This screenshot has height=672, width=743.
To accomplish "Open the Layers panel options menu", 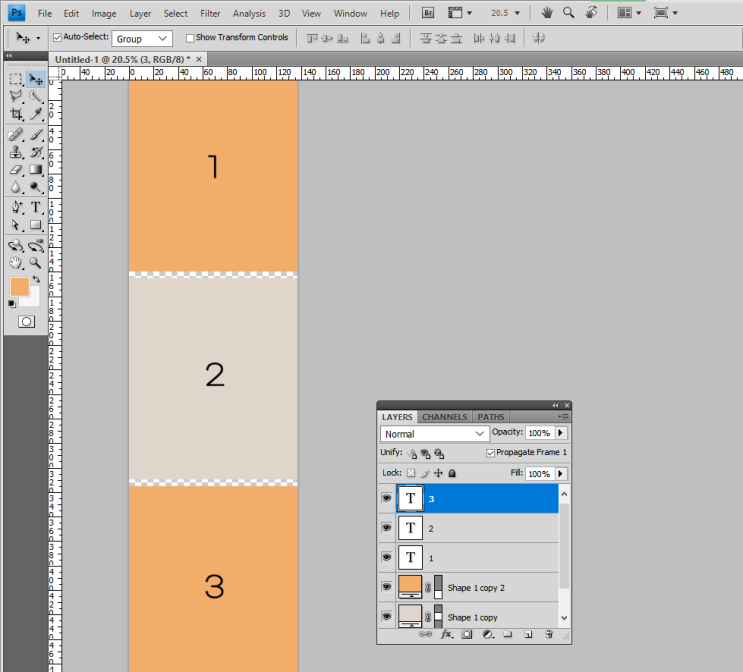I will pos(563,417).
